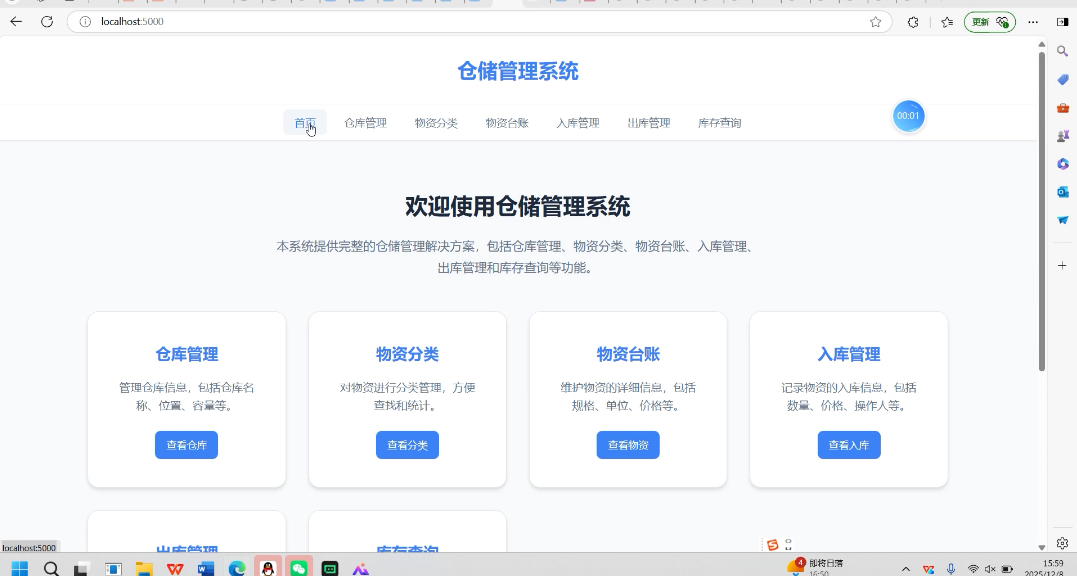Open WeChat from the taskbar

pos(299,567)
